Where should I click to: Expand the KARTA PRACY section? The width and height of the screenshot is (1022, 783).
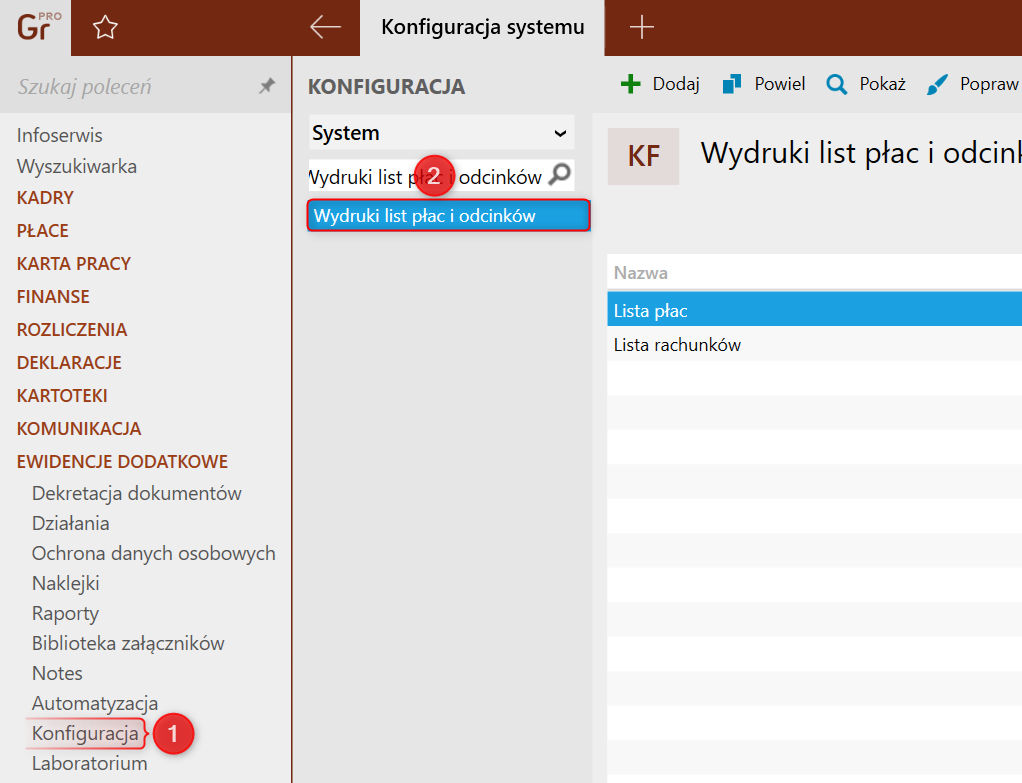click(x=74, y=263)
